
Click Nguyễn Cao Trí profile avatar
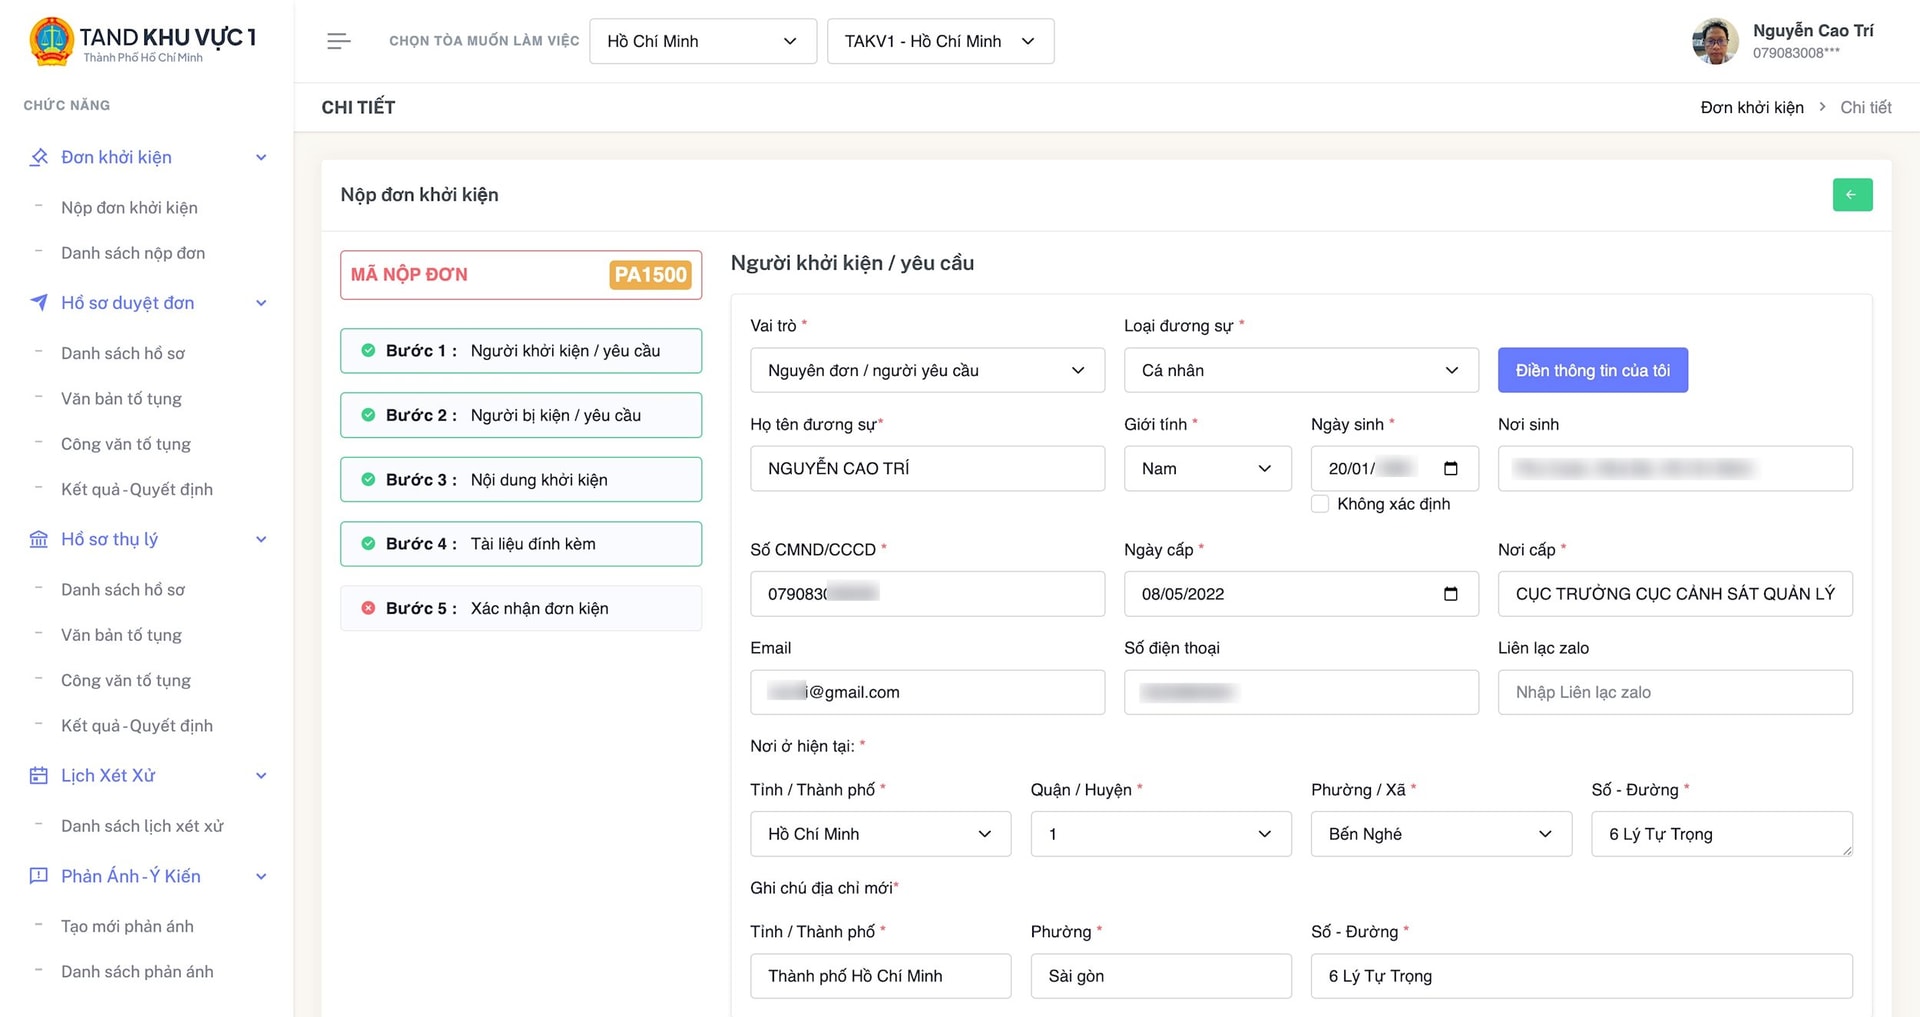coord(1715,41)
